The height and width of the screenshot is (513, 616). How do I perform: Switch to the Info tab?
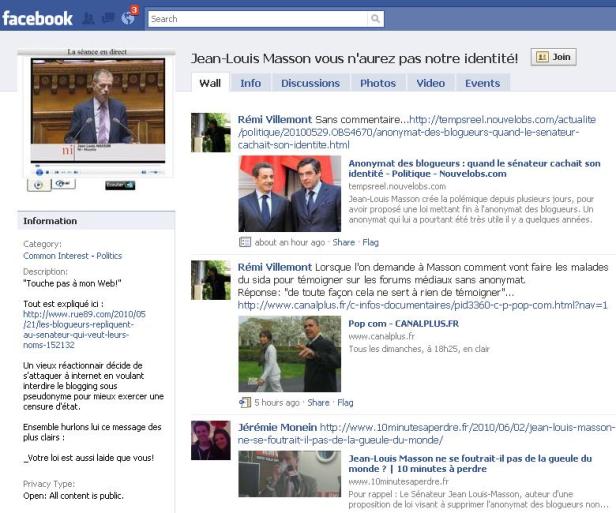[x=250, y=83]
